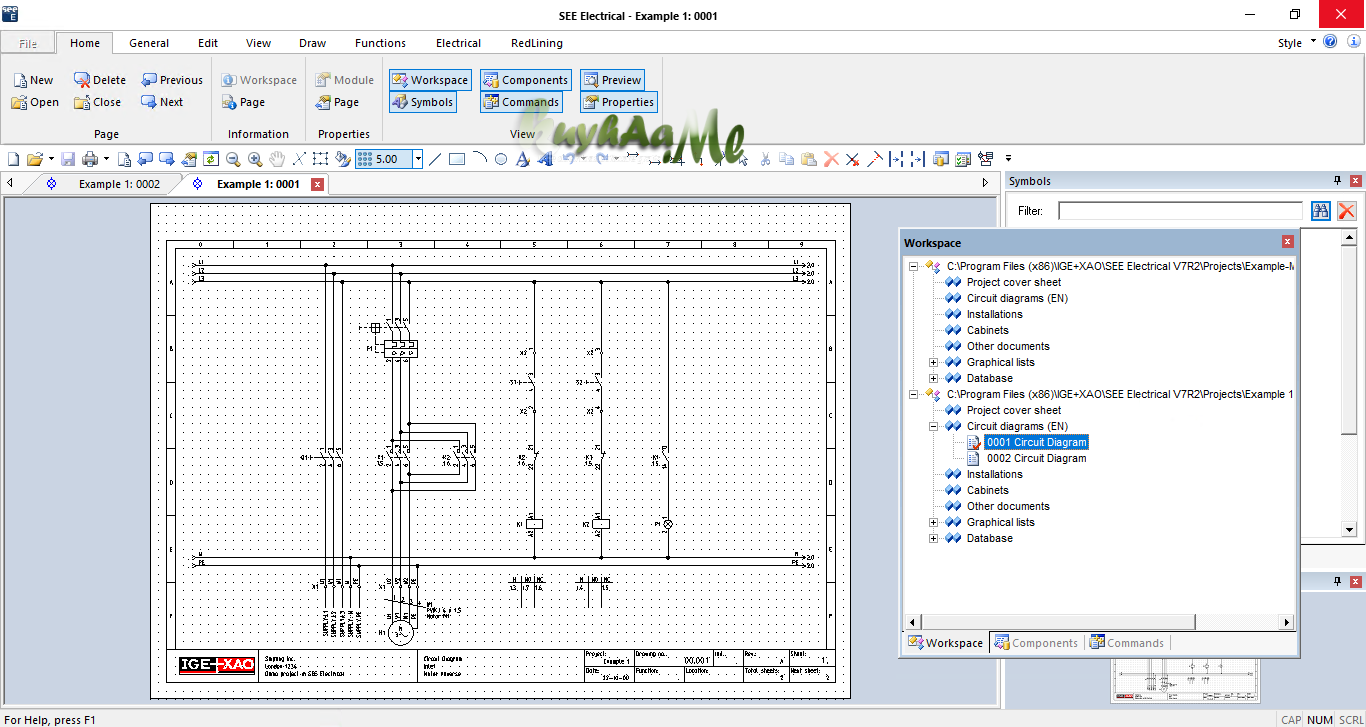Image resolution: width=1366 pixels, height=727 pixels.
Task: Close the Workspace floating panel
Action: click(1288, 242)
